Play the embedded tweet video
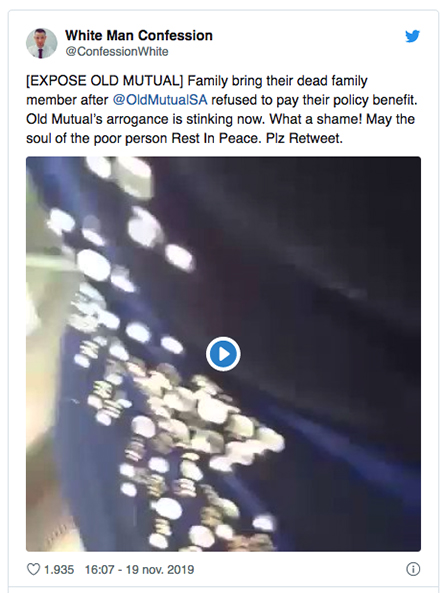 coord(223,354)
